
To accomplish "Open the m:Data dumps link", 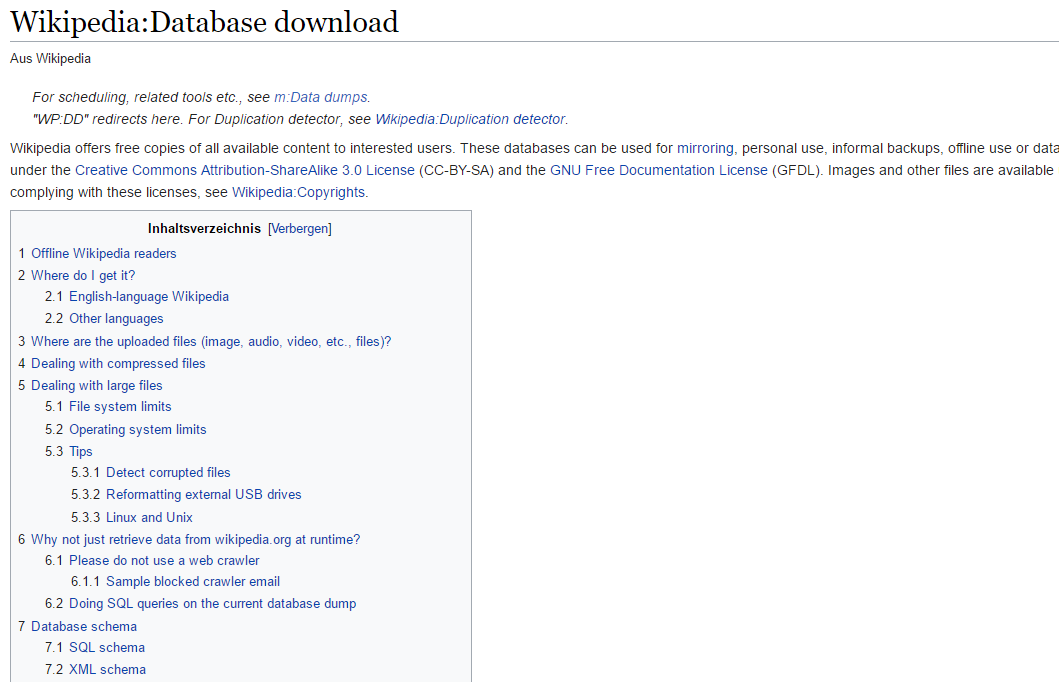I will tap(321, 97).
